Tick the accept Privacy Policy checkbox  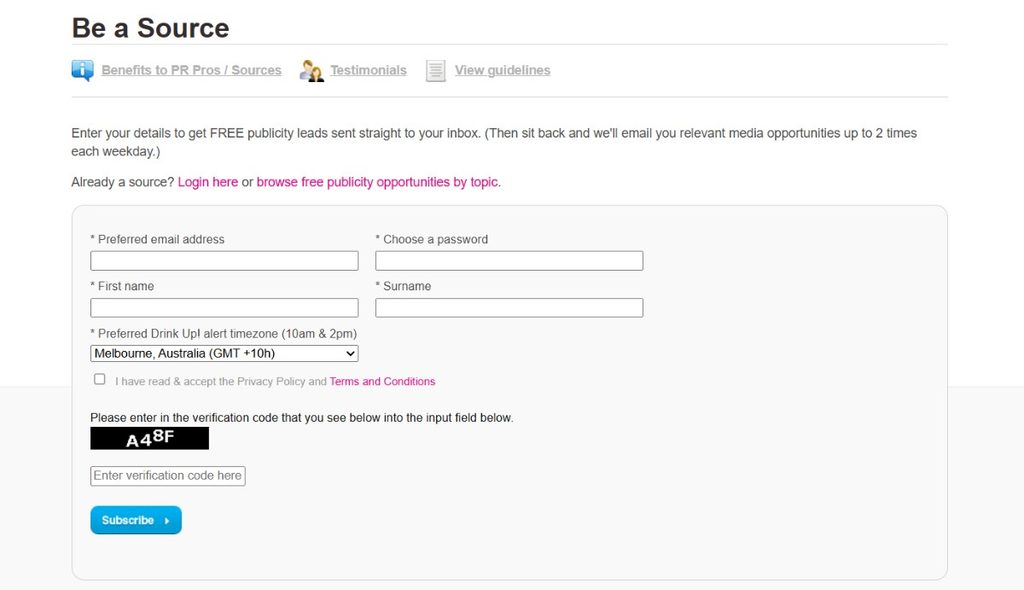click(x=99, y=379)
